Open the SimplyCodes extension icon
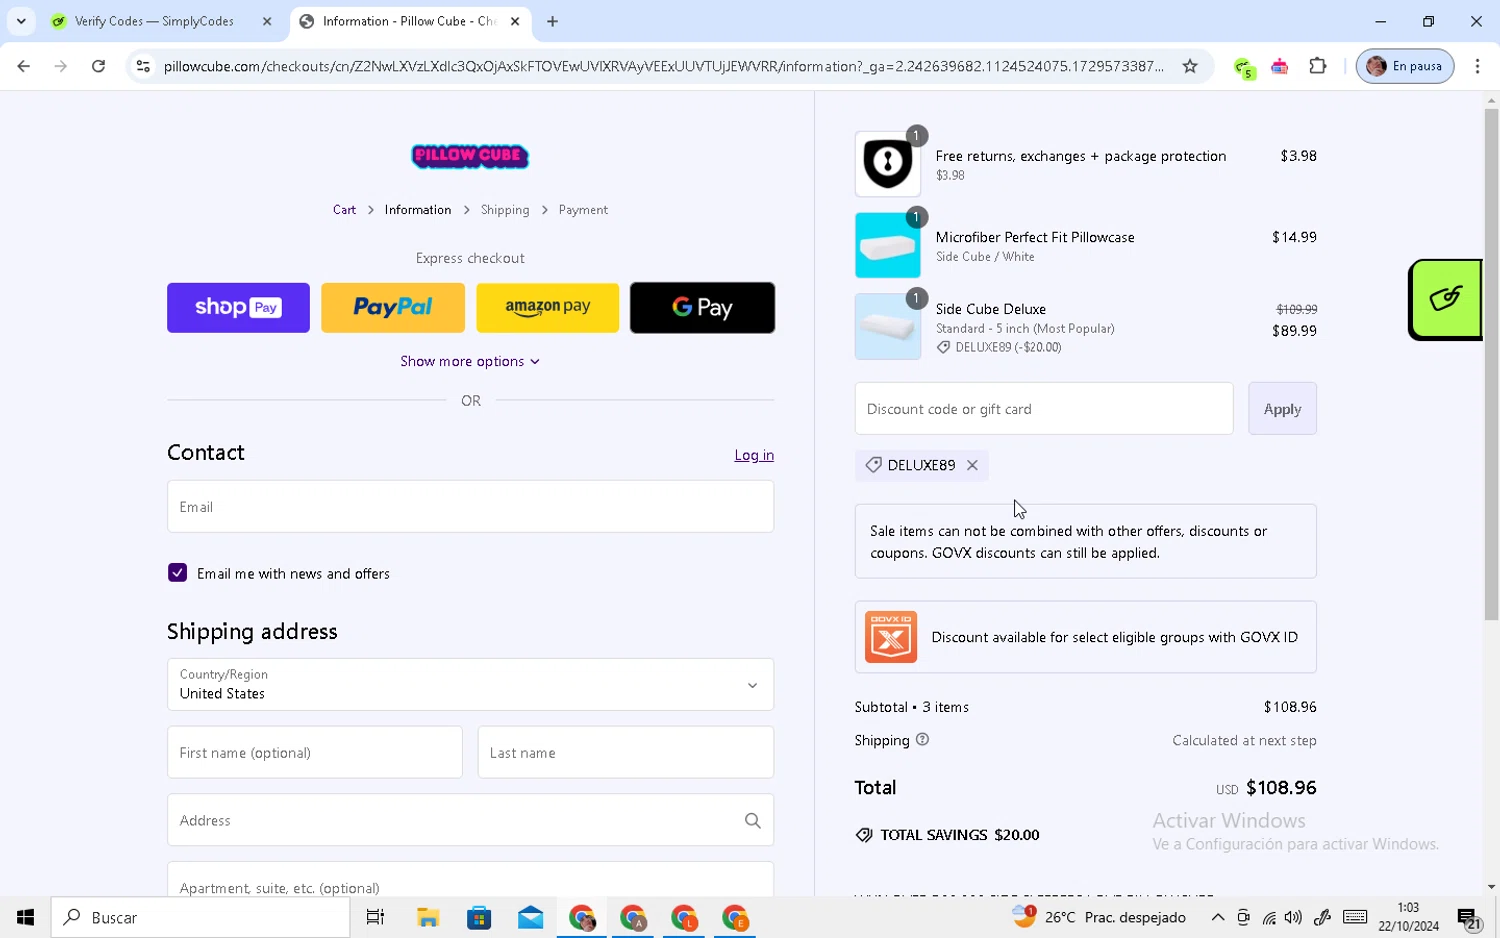This screenshot has height=938, width=1500. tap(1243, 67)
